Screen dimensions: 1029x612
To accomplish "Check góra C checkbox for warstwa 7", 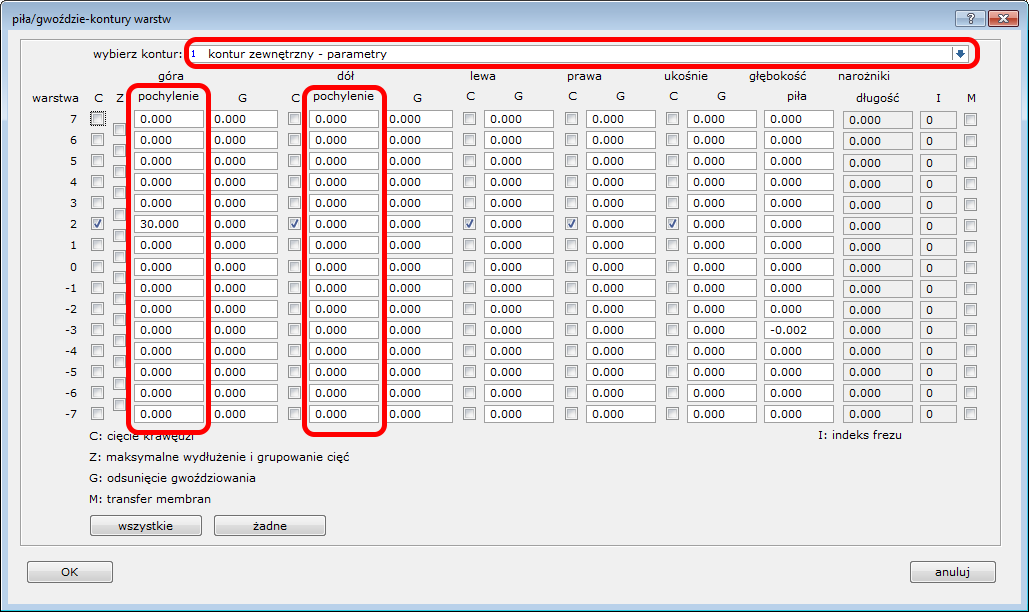I will pos(97,119).
